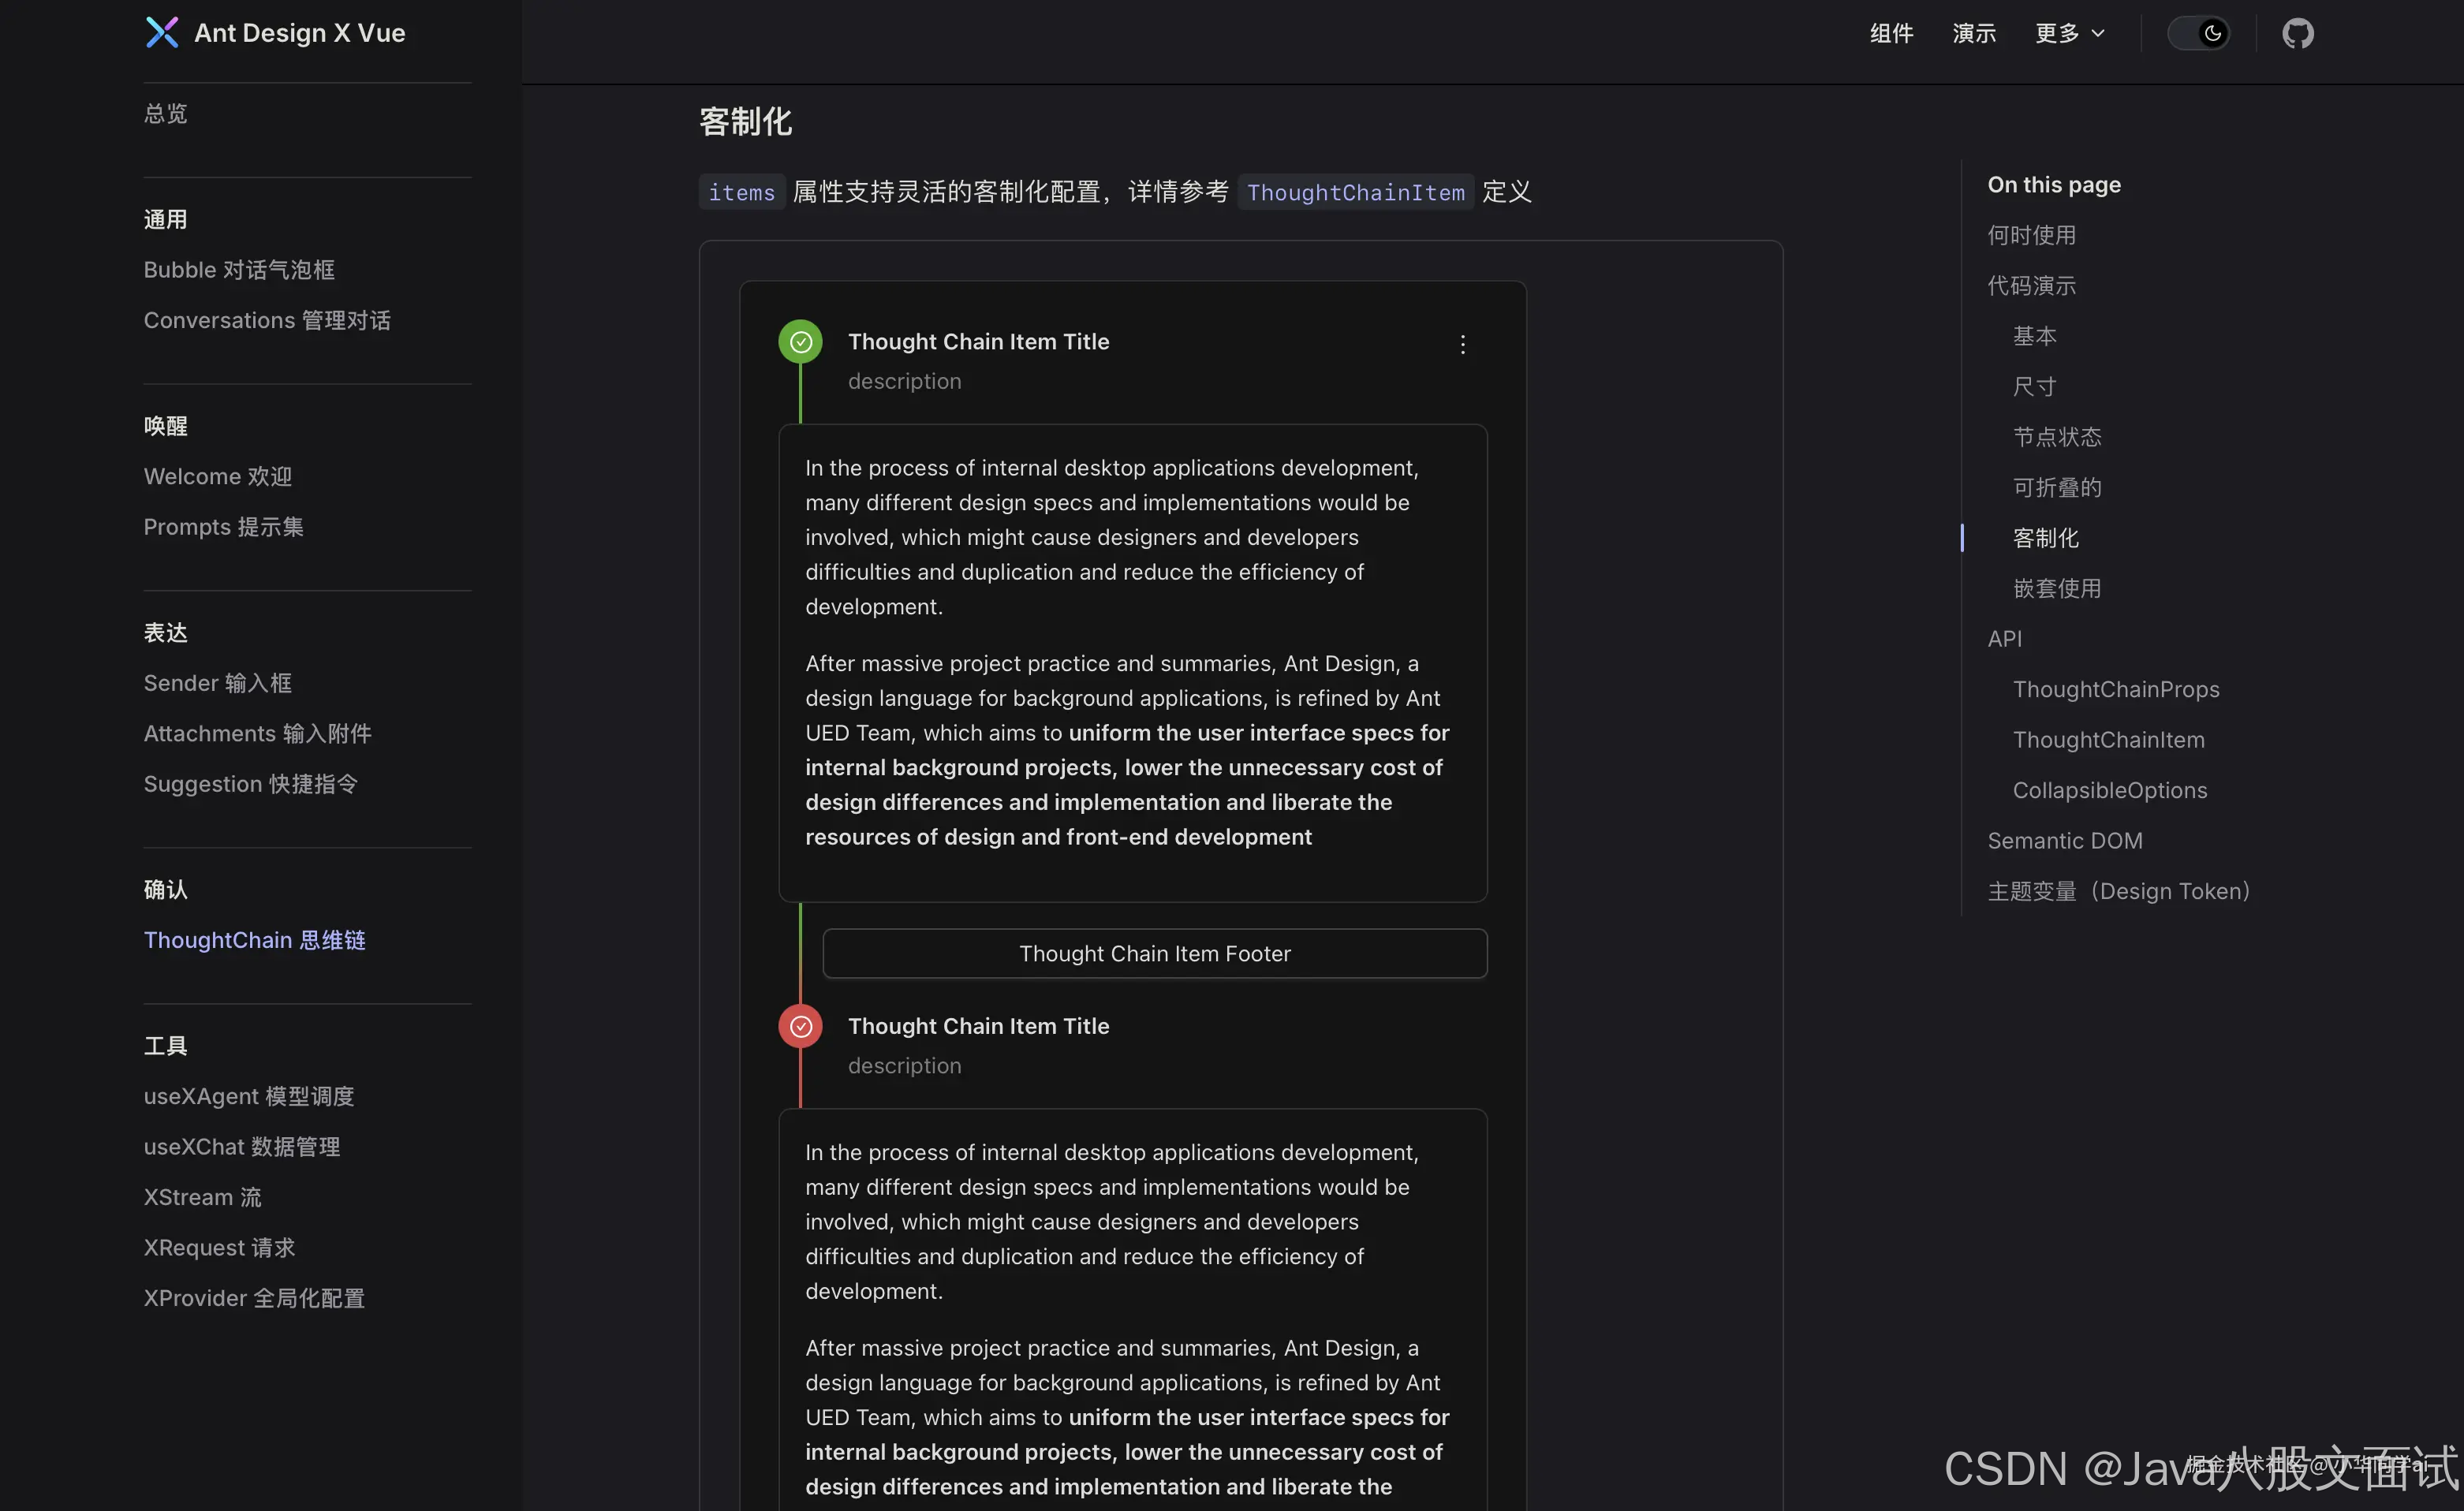Click the green success checkmark icon
Screen dimensions: 2464x1511
(800, 342)
